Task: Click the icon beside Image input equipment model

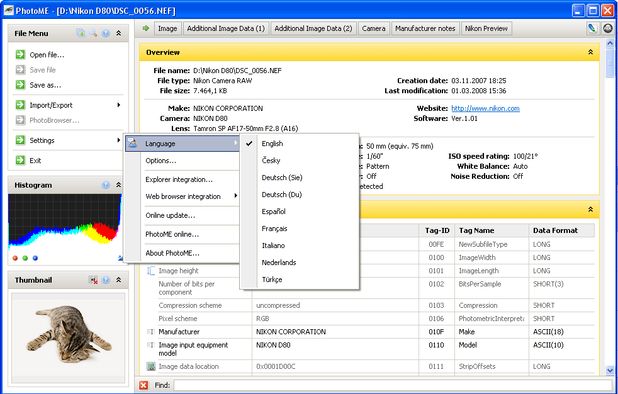Action: point(151,345)
